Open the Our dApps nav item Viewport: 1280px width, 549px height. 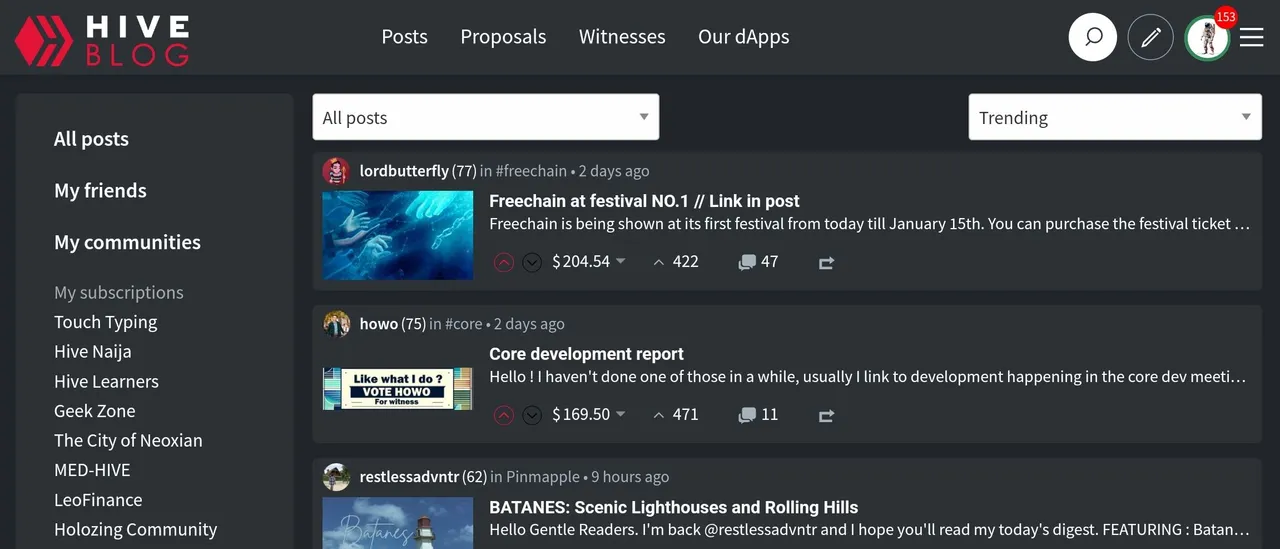pyautogui.click(x=744, y=37)
